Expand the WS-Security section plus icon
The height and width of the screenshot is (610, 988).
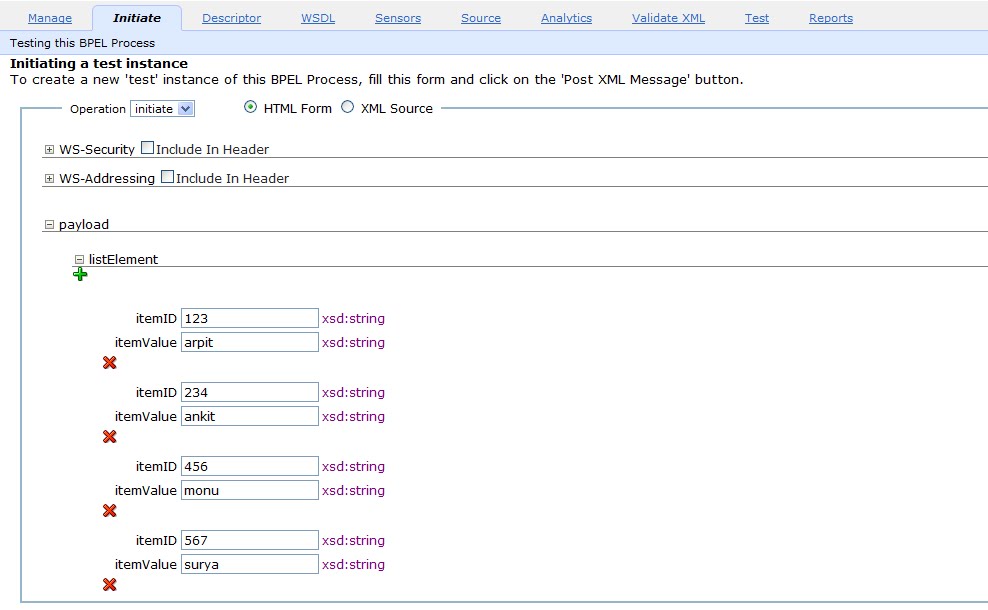[x=49, y=149]
